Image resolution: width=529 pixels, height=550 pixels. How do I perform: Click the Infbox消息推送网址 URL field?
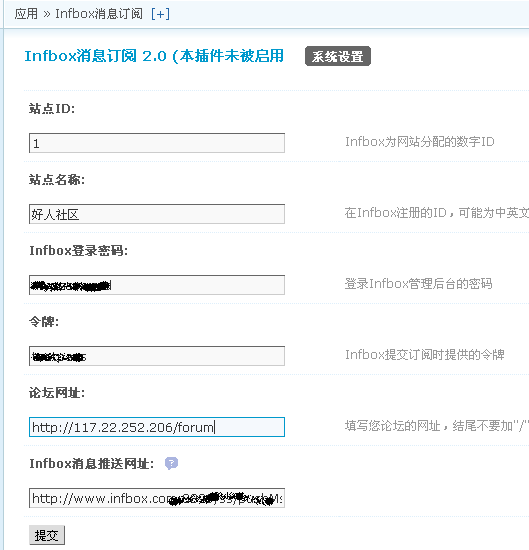(157, 498)
